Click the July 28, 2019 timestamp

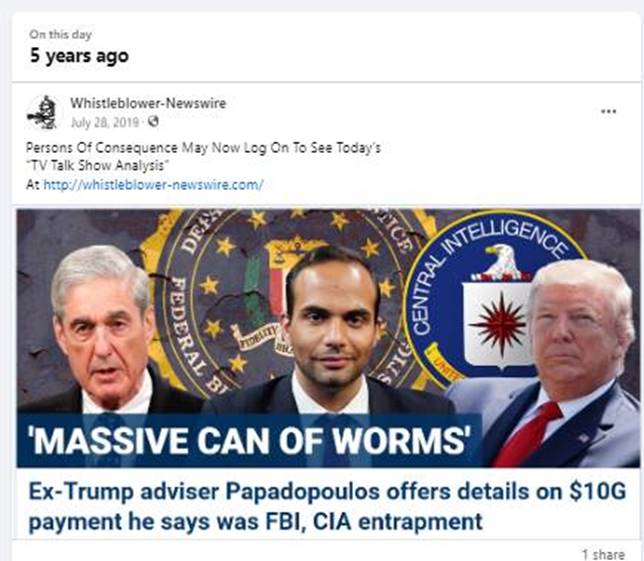(105, 122)
